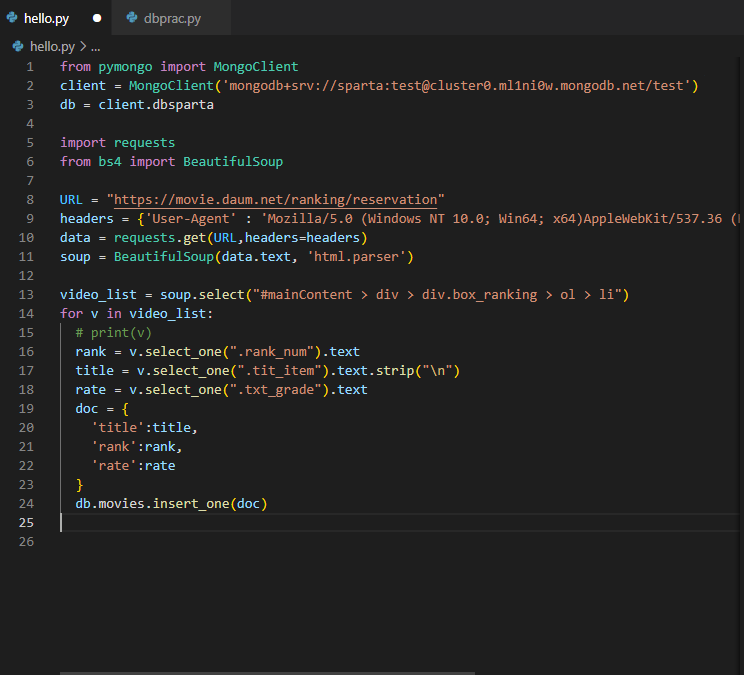Click line number 25 in the gutter
Screen dimensions: 744x675
pos(26,523)
